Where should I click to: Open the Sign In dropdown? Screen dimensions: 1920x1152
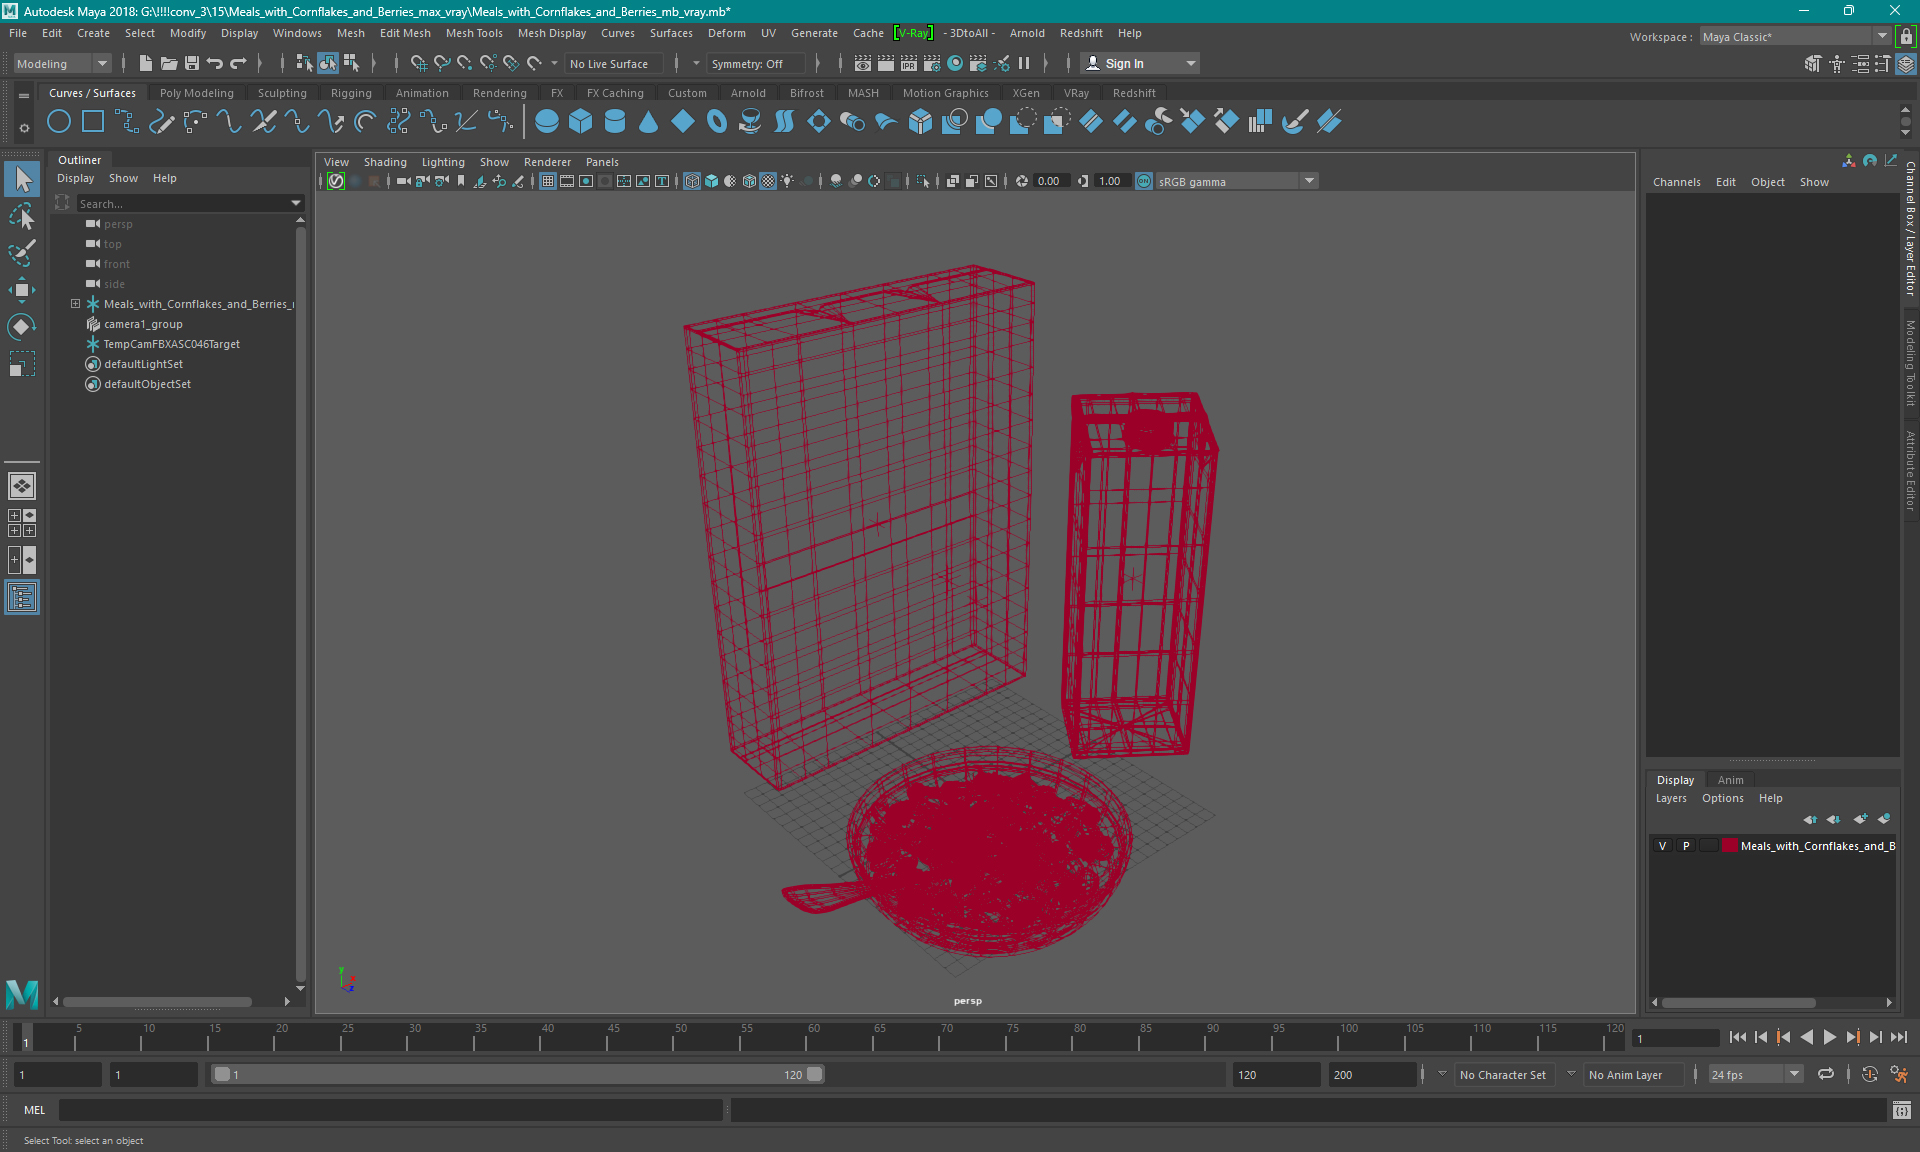point(1140,63)
